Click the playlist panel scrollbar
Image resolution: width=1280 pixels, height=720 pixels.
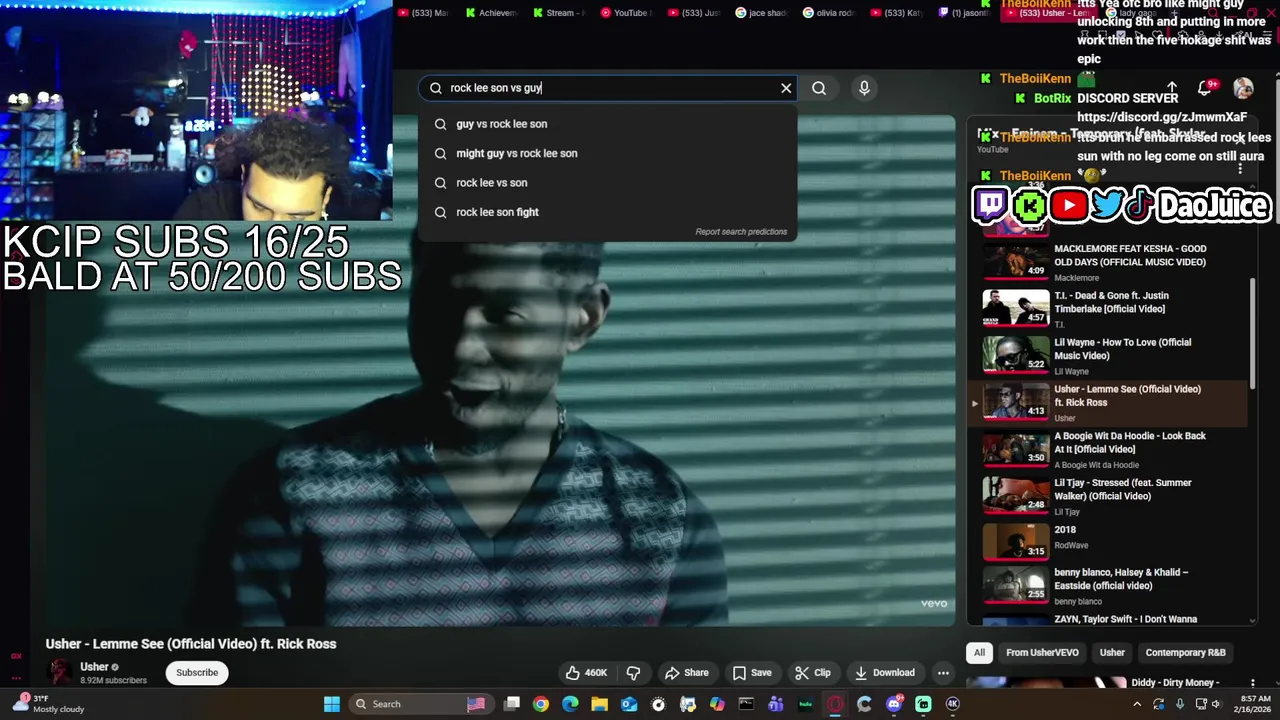[x=1253, y=334]
